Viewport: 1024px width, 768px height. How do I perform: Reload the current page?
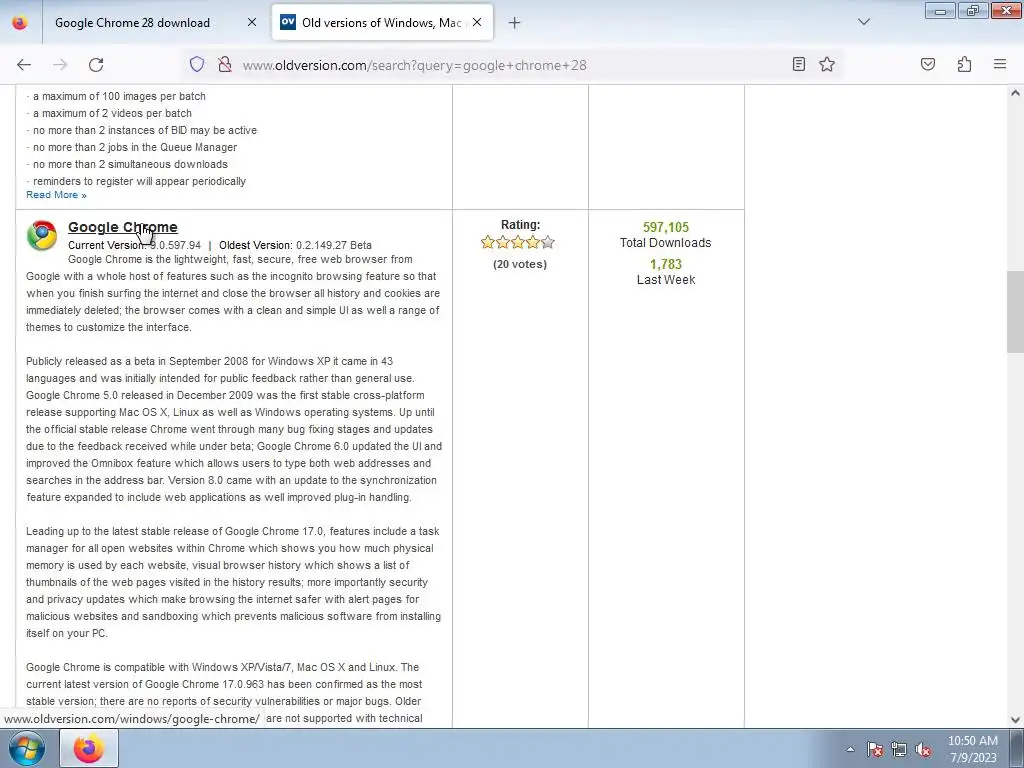[96, 65]
